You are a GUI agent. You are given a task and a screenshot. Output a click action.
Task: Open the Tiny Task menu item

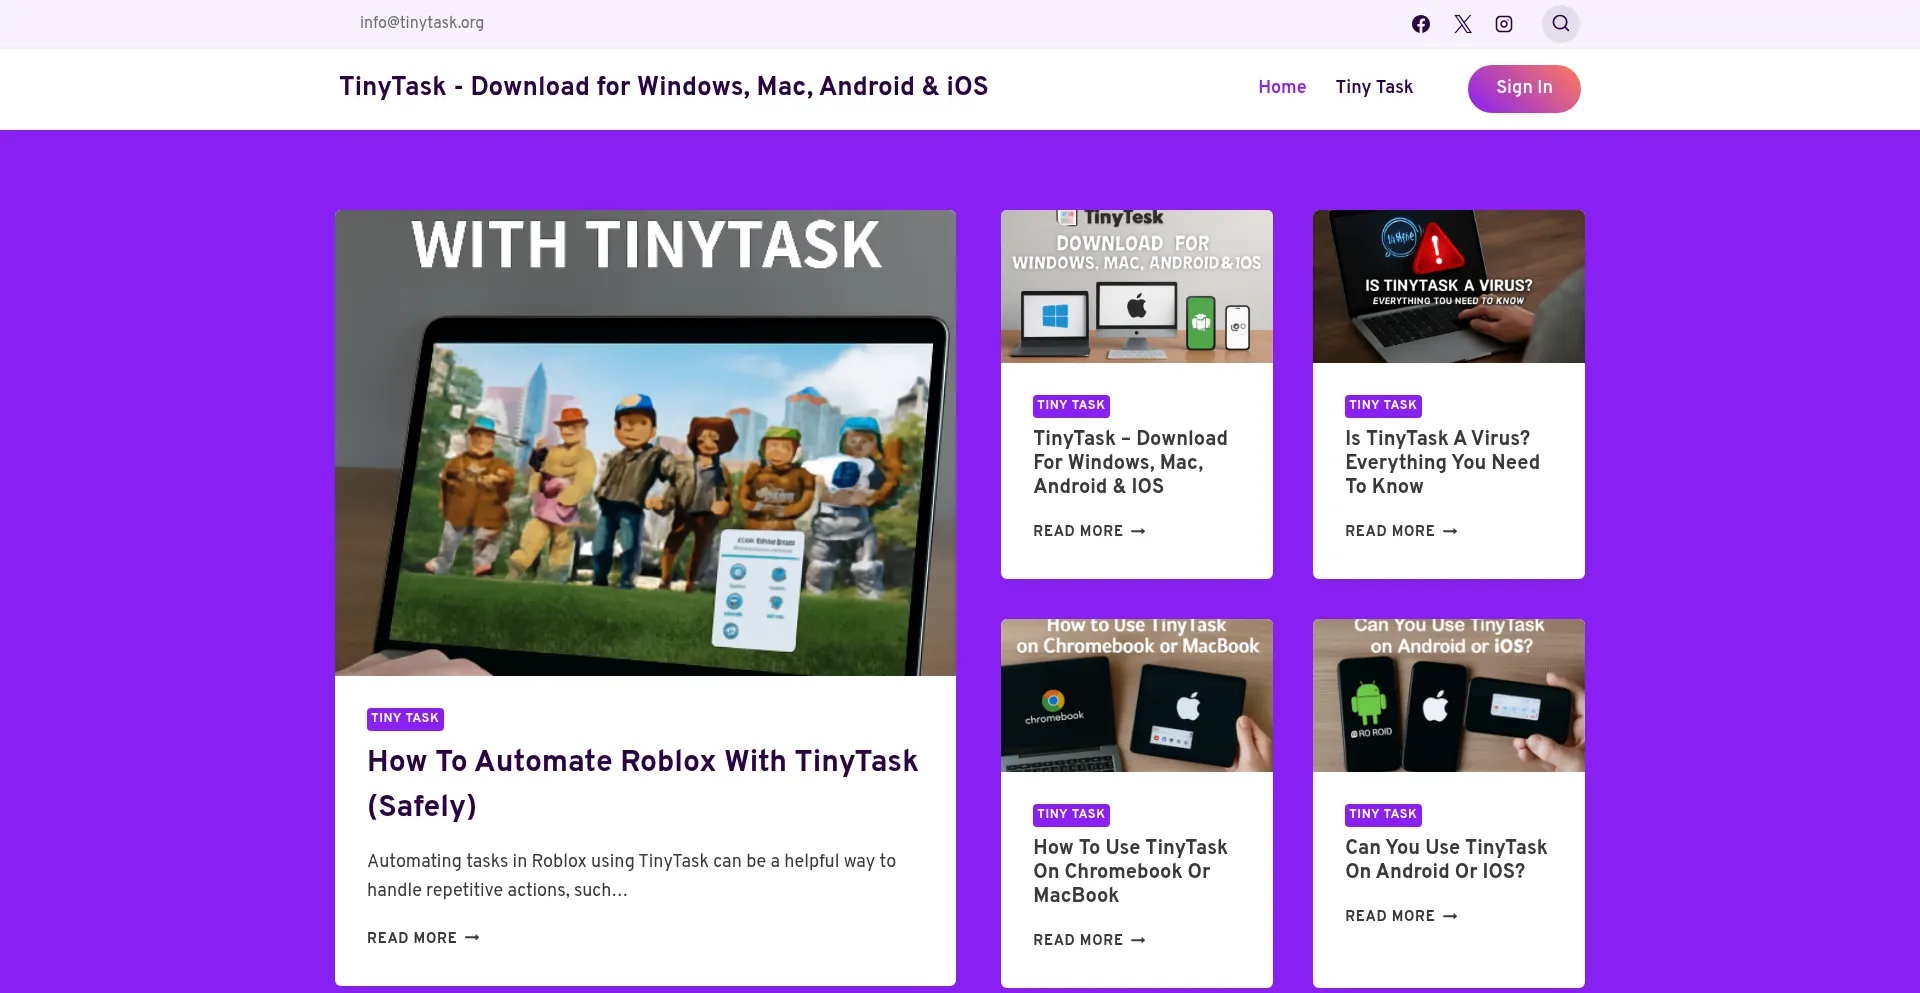click(1373, 87)
